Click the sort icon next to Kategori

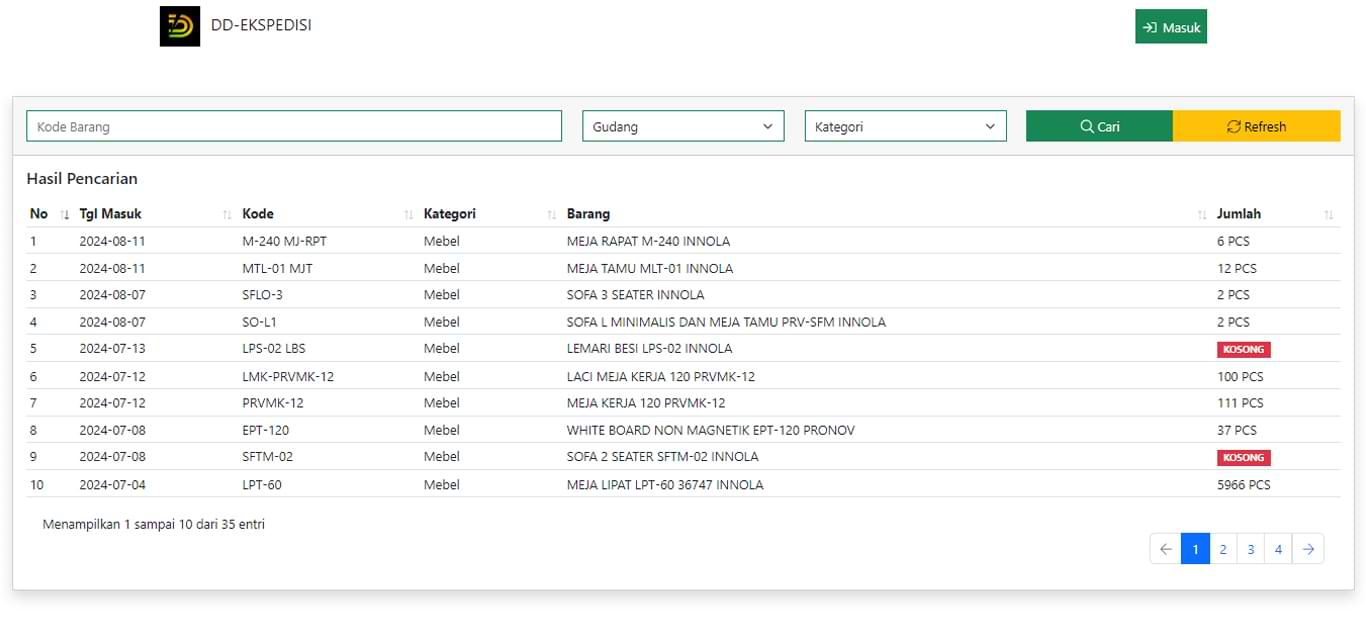[x=551, y=214]
